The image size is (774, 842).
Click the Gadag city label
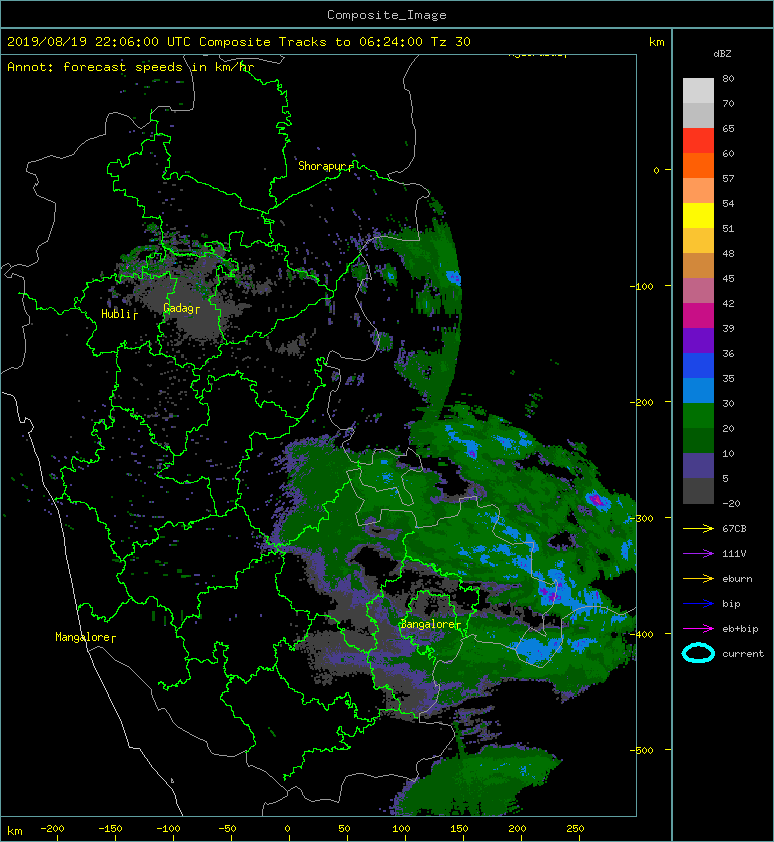(x=178, y=308)
